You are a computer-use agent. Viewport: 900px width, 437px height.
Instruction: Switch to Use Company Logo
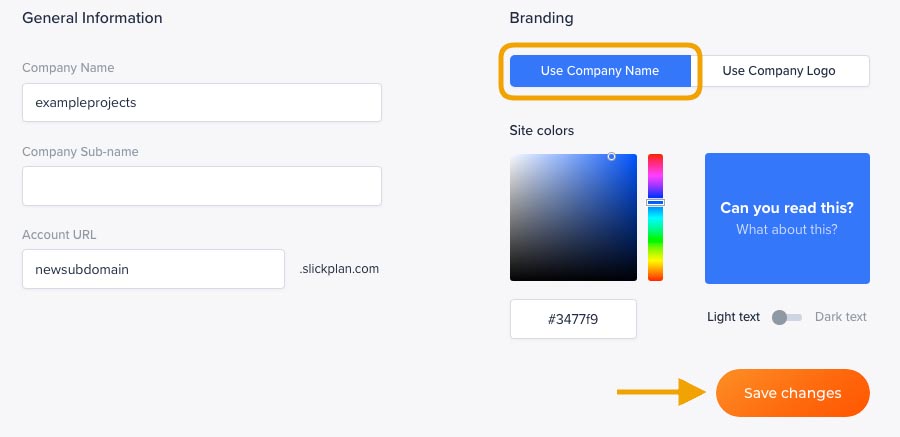tap(779, 71)
